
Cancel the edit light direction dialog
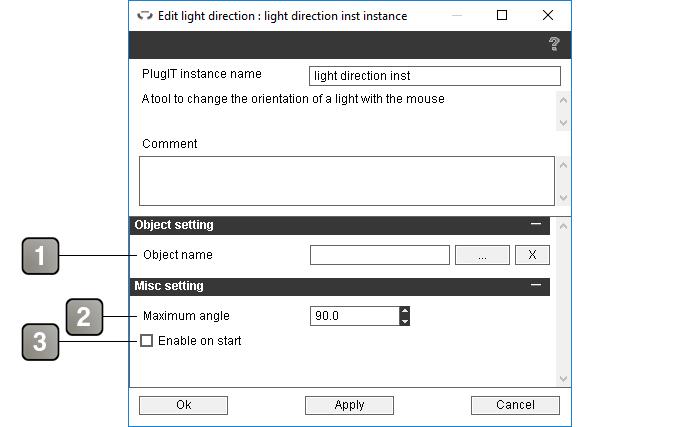click(x=515, y=405)
